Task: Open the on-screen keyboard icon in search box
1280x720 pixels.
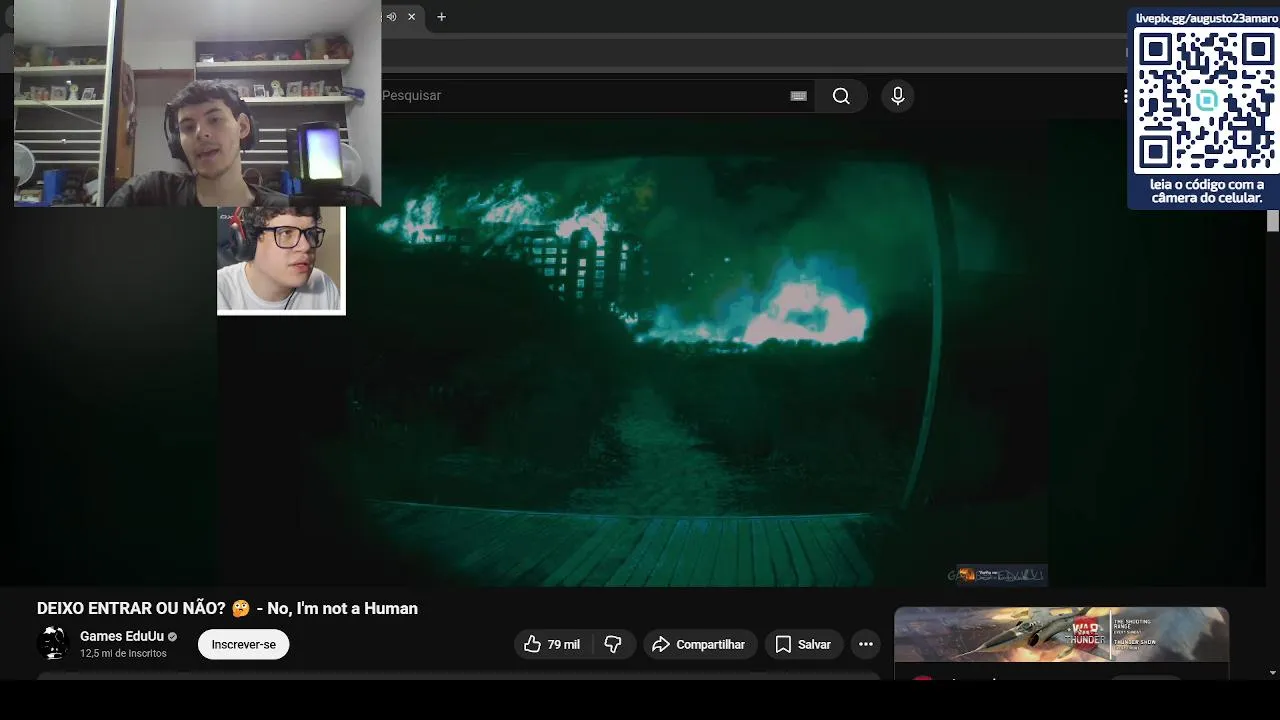Action: coord(798,96)
